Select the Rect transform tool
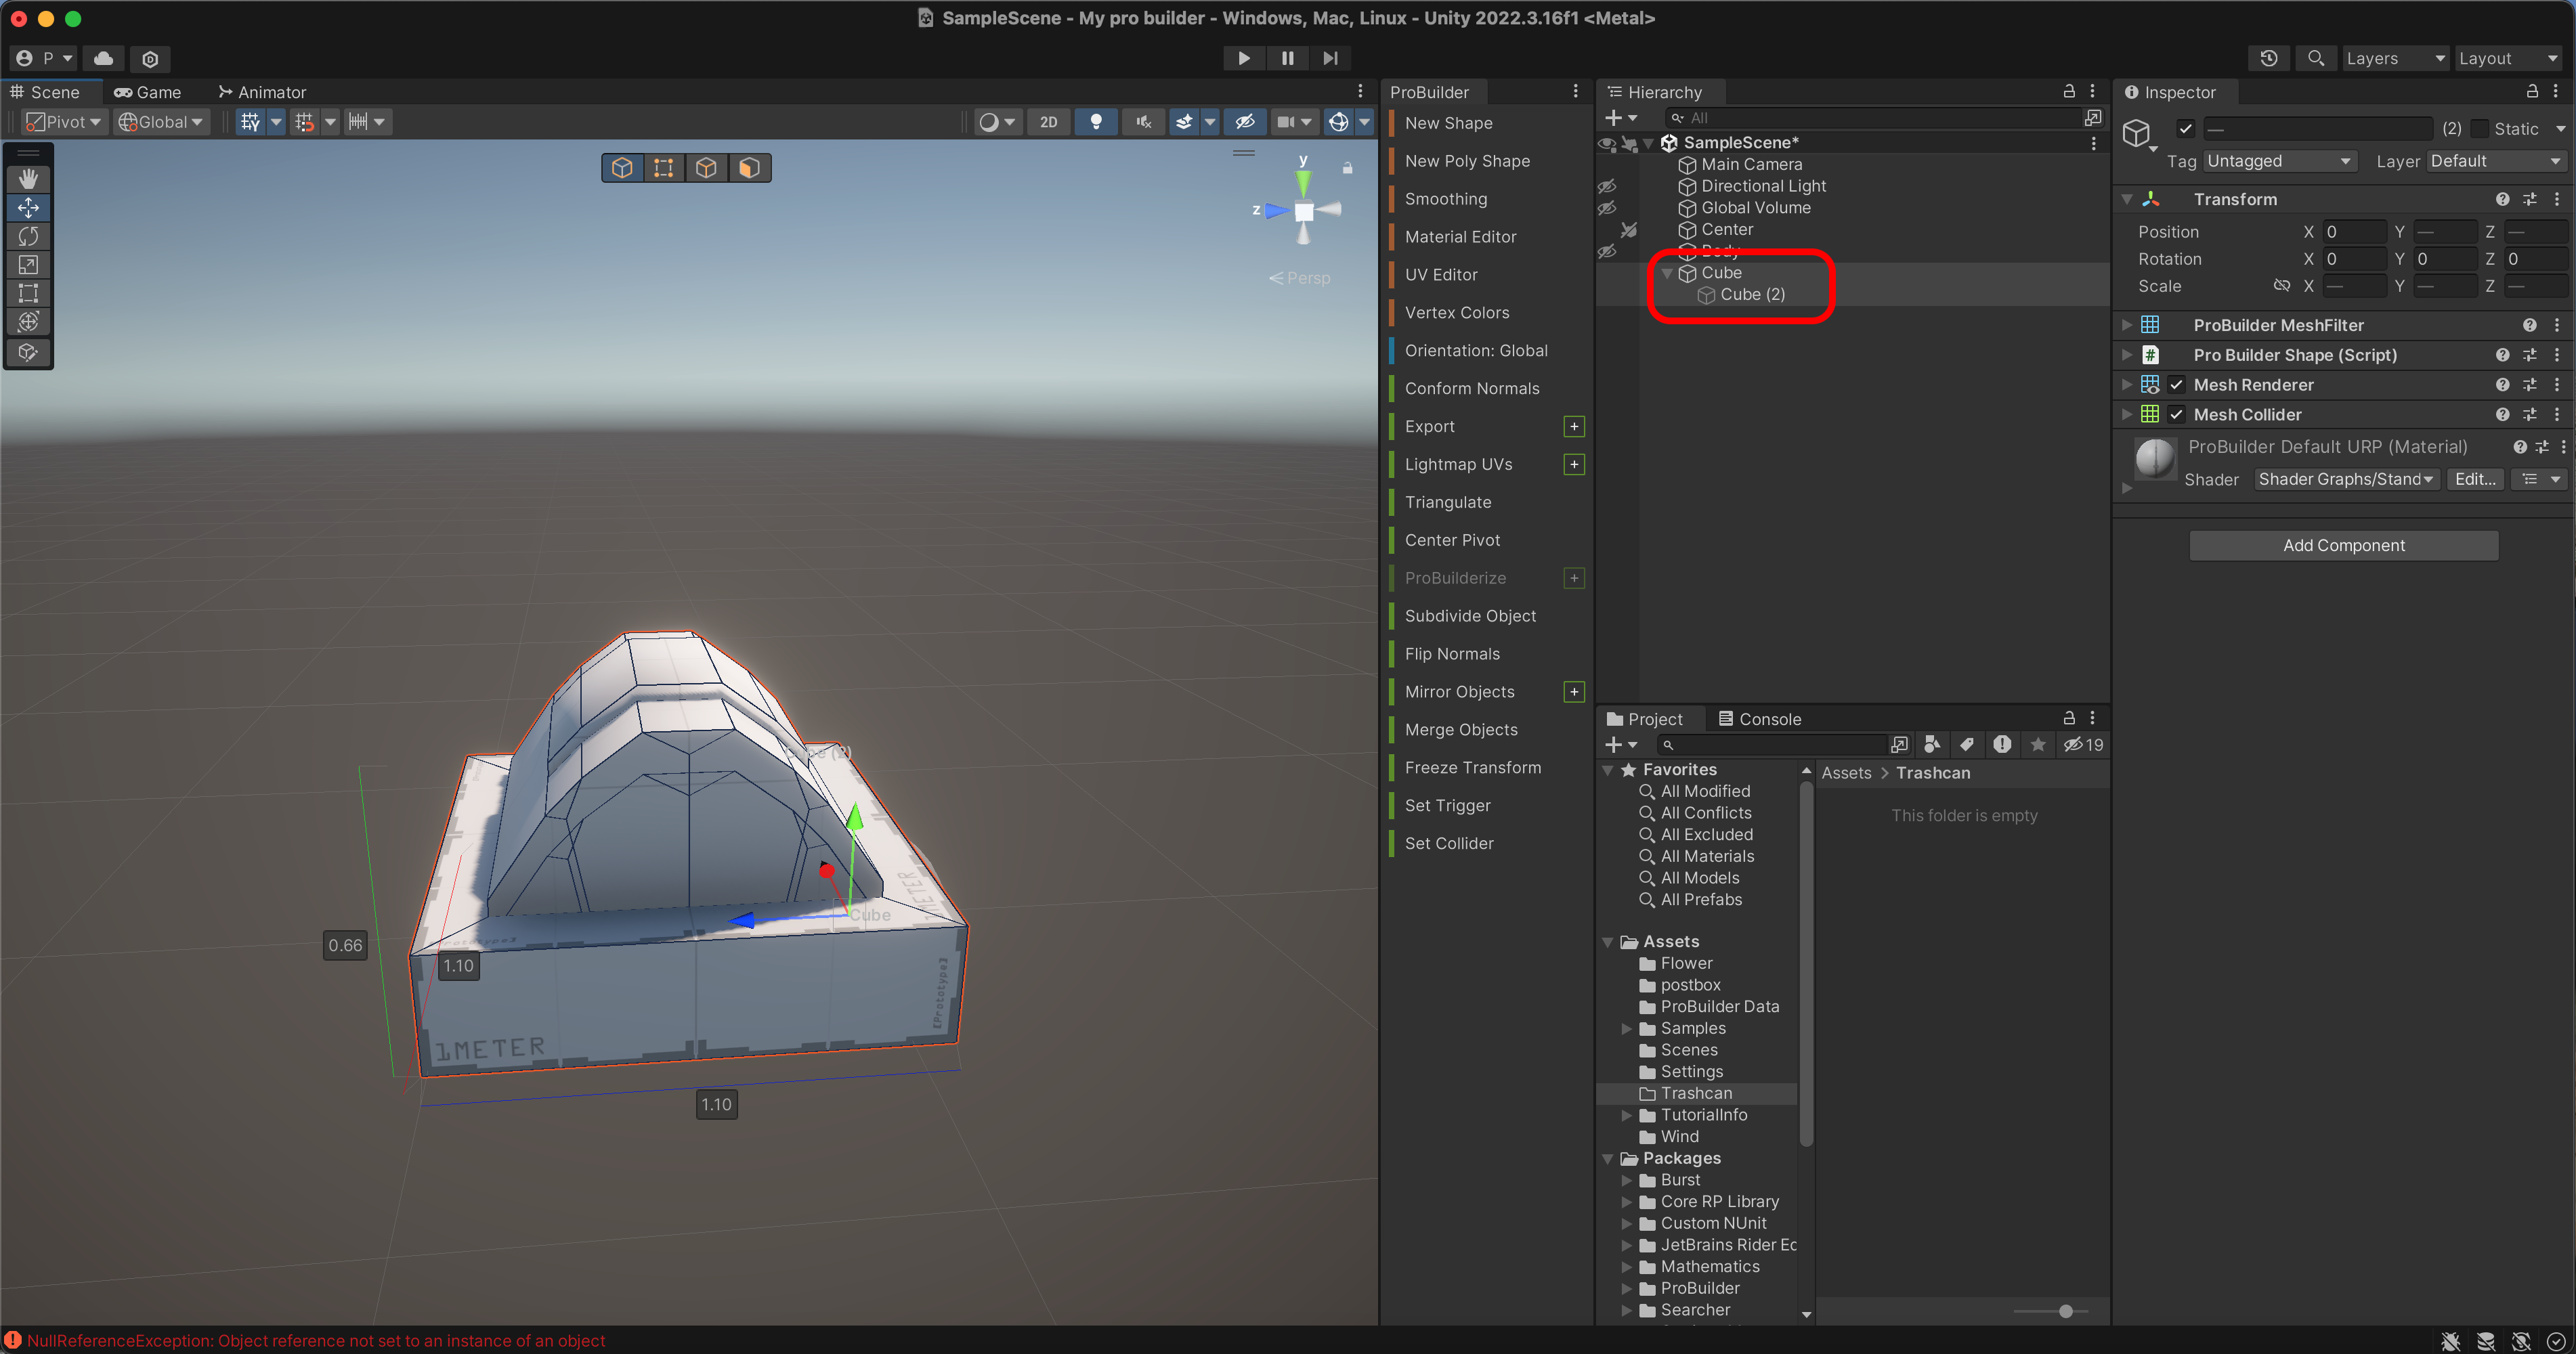The height and width of the screenshot is (1354, 2576). pos(28,293)
